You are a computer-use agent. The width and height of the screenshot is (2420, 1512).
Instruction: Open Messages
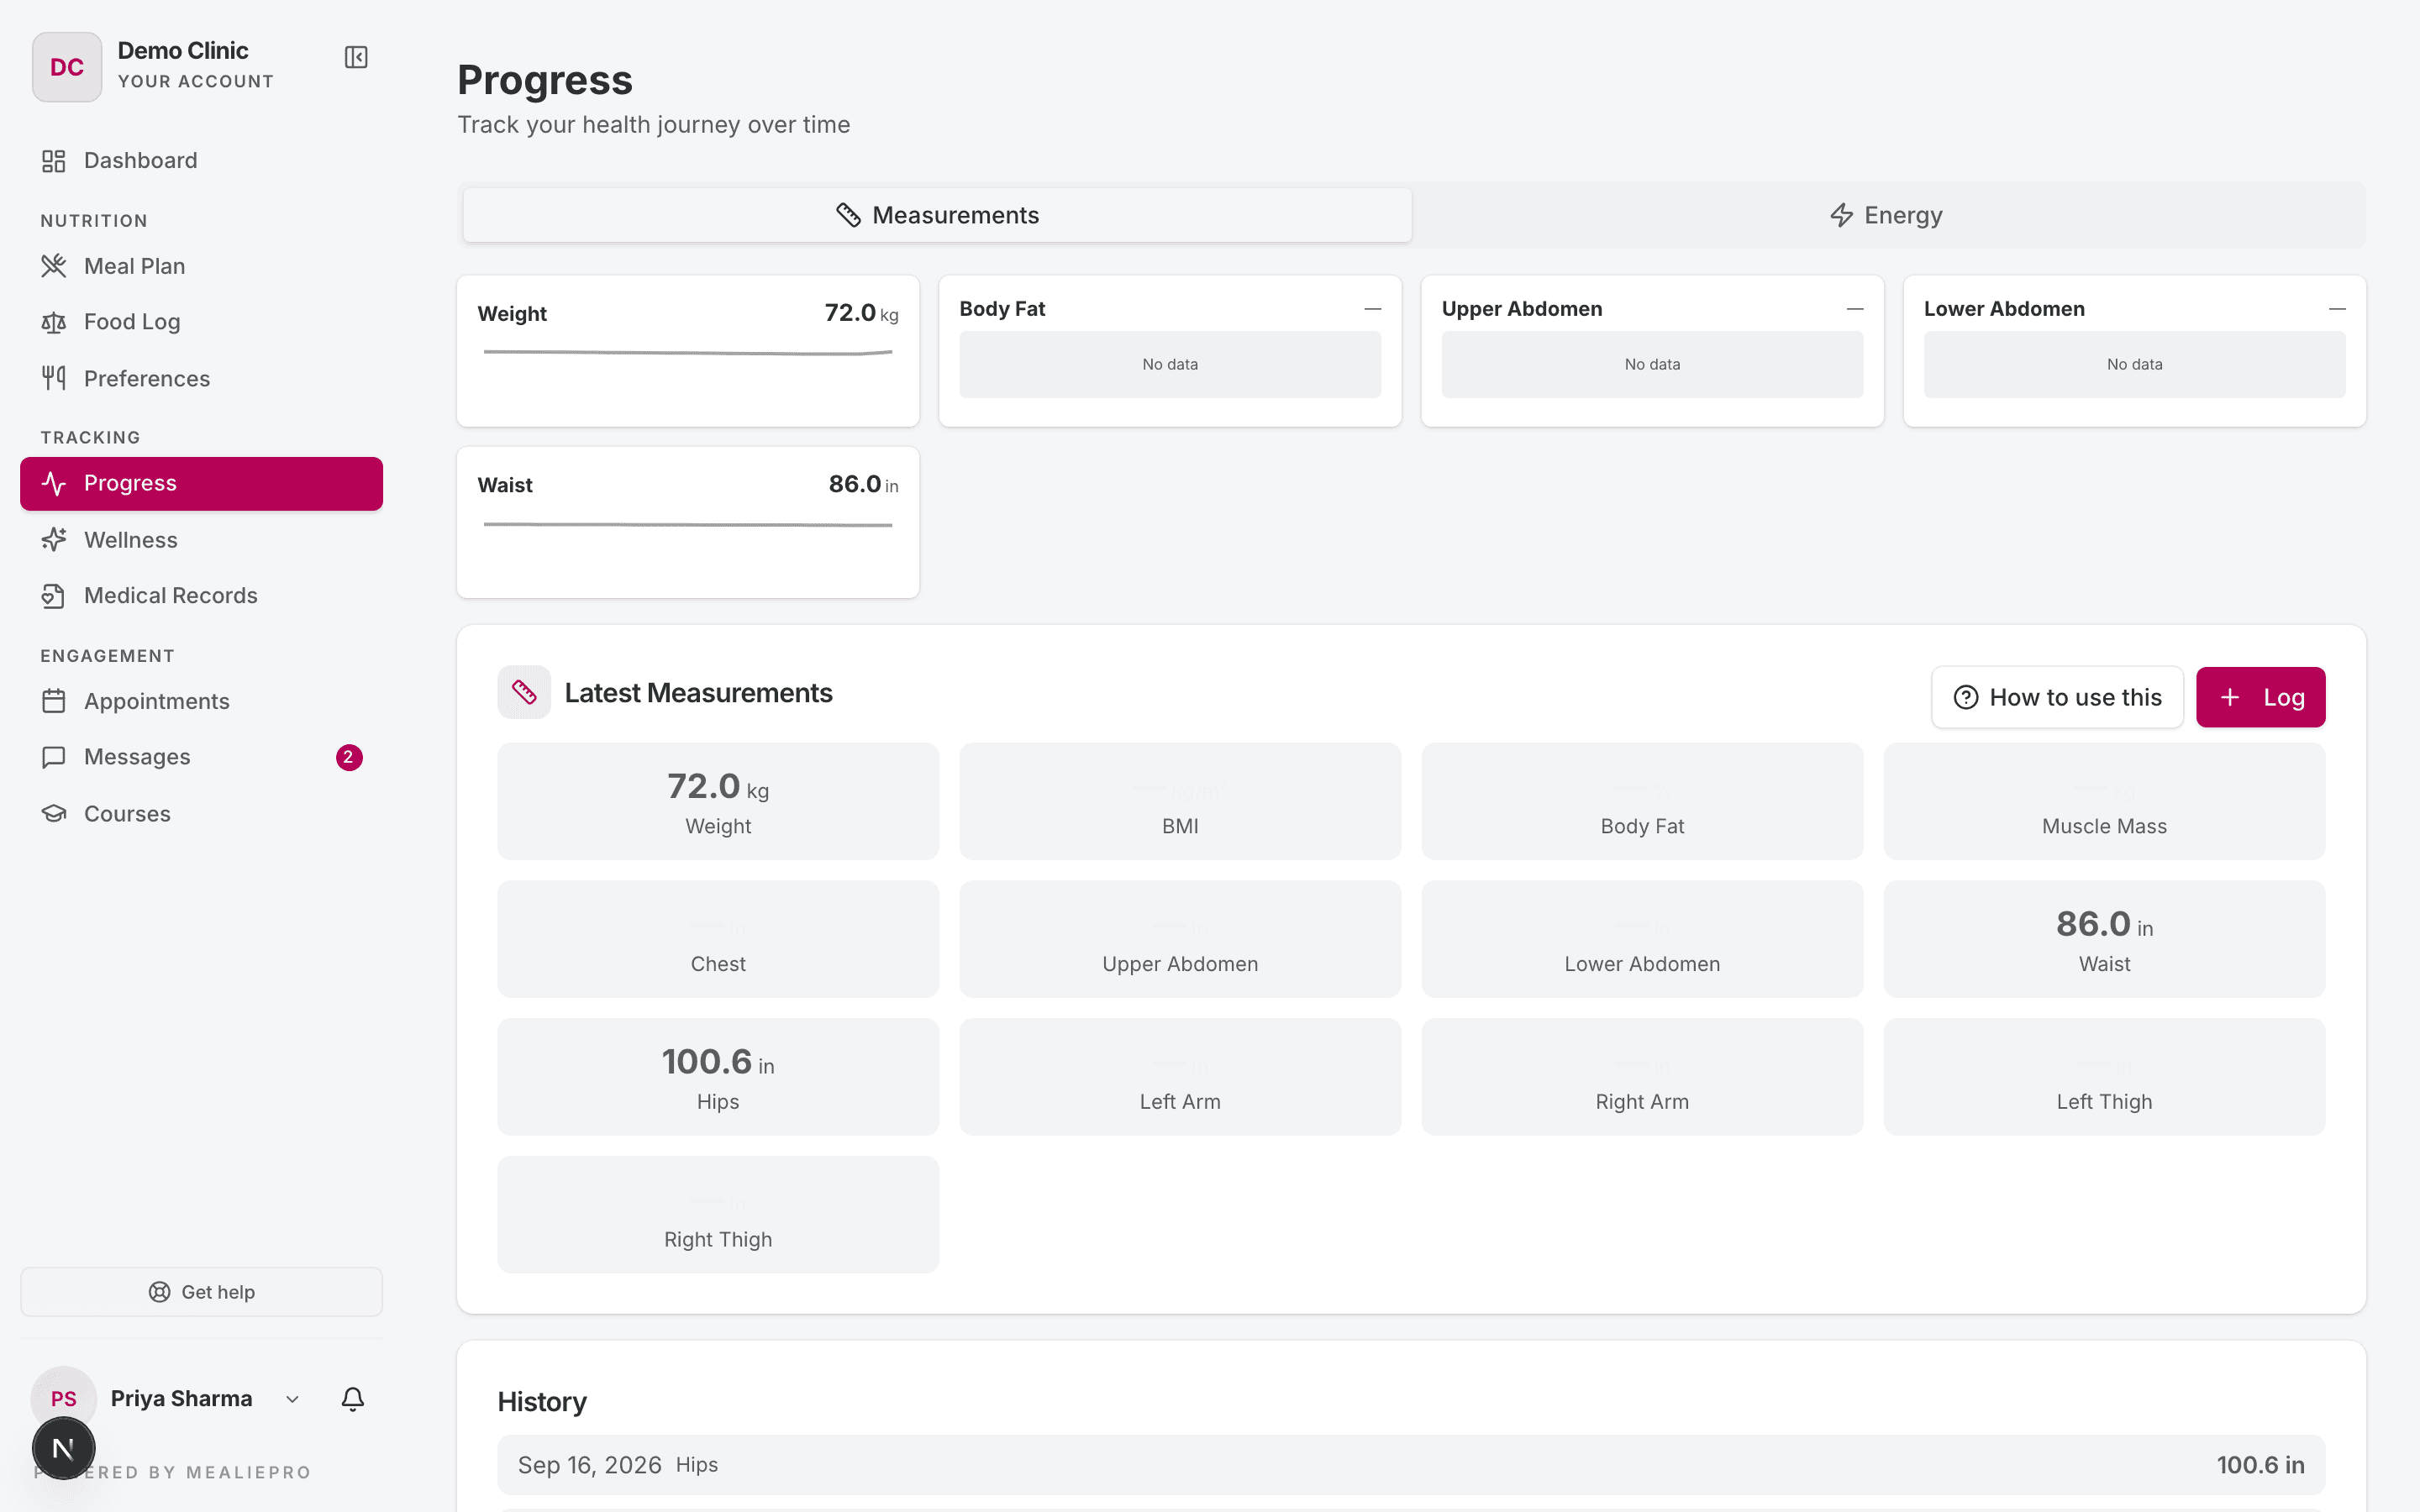pyautogui.click(x=201, y=757)
